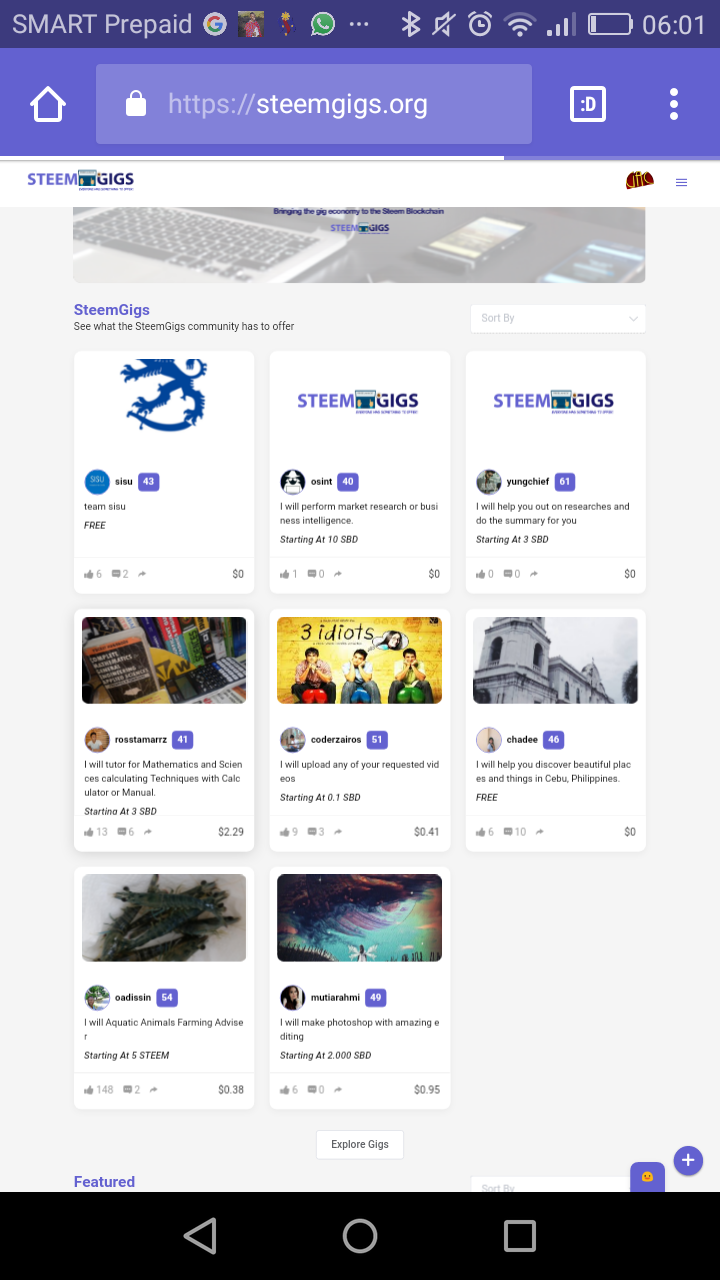Open user mutiarahmi's profile name
The image size is (720, 1280).
click(335, 998)
